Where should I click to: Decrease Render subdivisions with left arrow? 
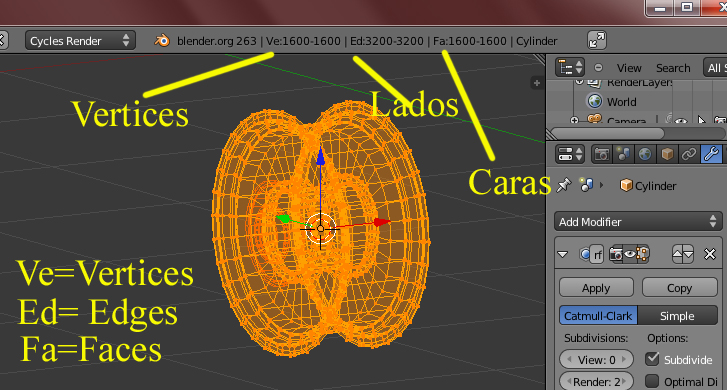click(569, 382)
